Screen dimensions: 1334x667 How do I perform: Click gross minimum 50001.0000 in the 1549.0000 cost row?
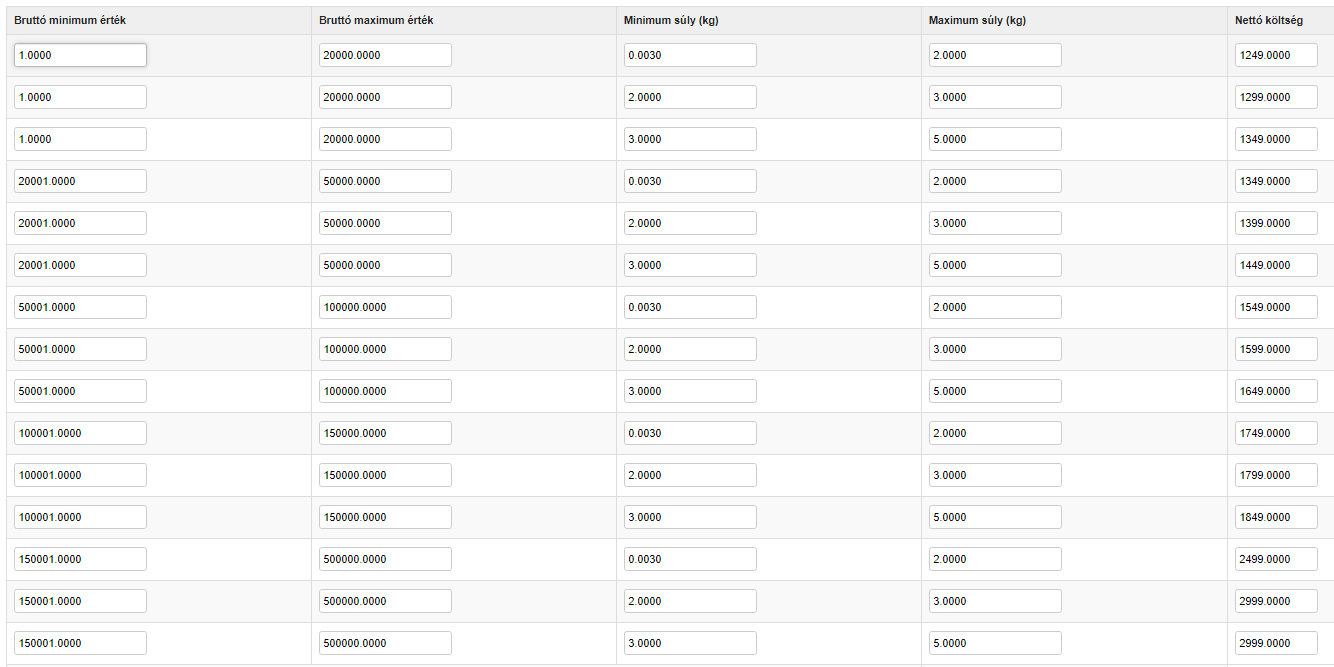tap(80, 307)
